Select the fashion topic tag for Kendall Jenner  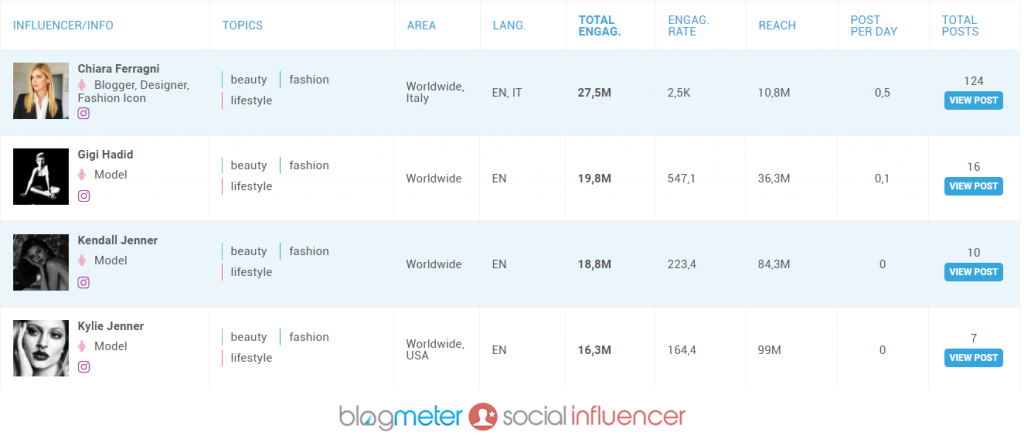(309, 252)
